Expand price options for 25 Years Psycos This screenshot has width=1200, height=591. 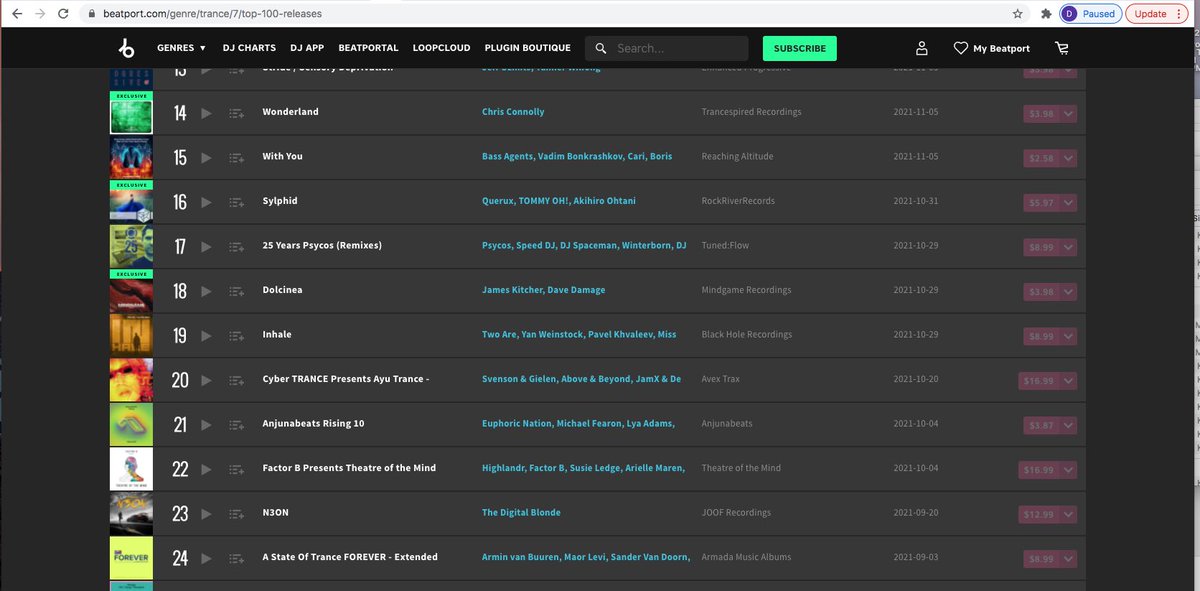click(1069, 247)
